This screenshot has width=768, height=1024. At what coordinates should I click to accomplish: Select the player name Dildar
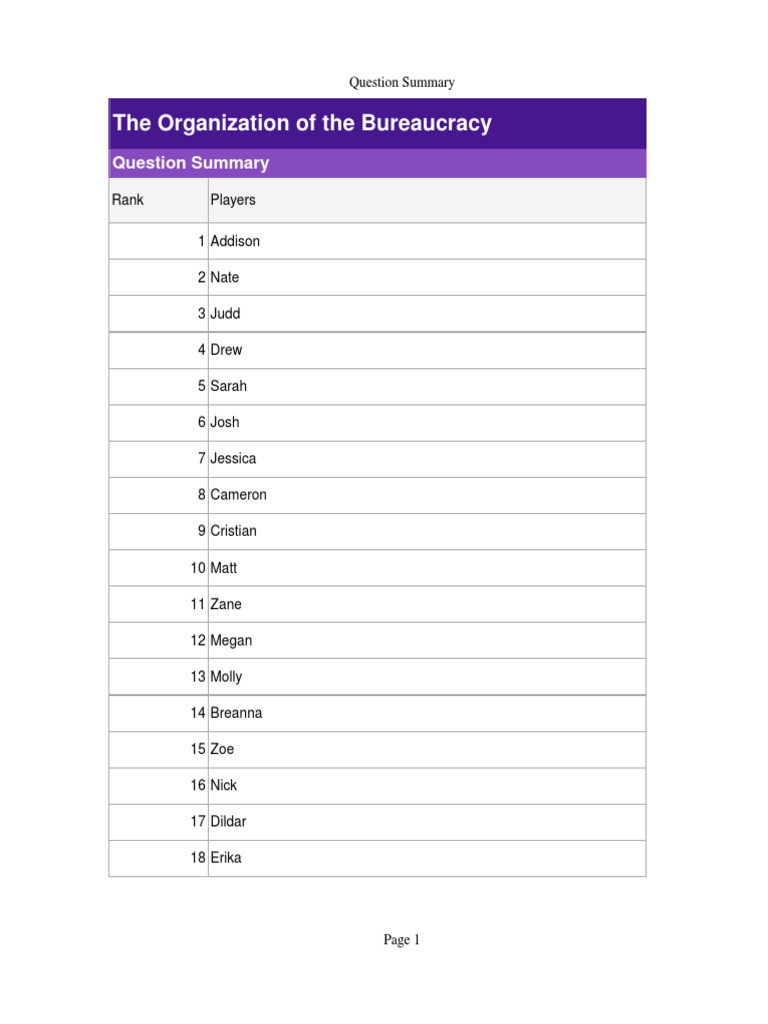(228, 821)
